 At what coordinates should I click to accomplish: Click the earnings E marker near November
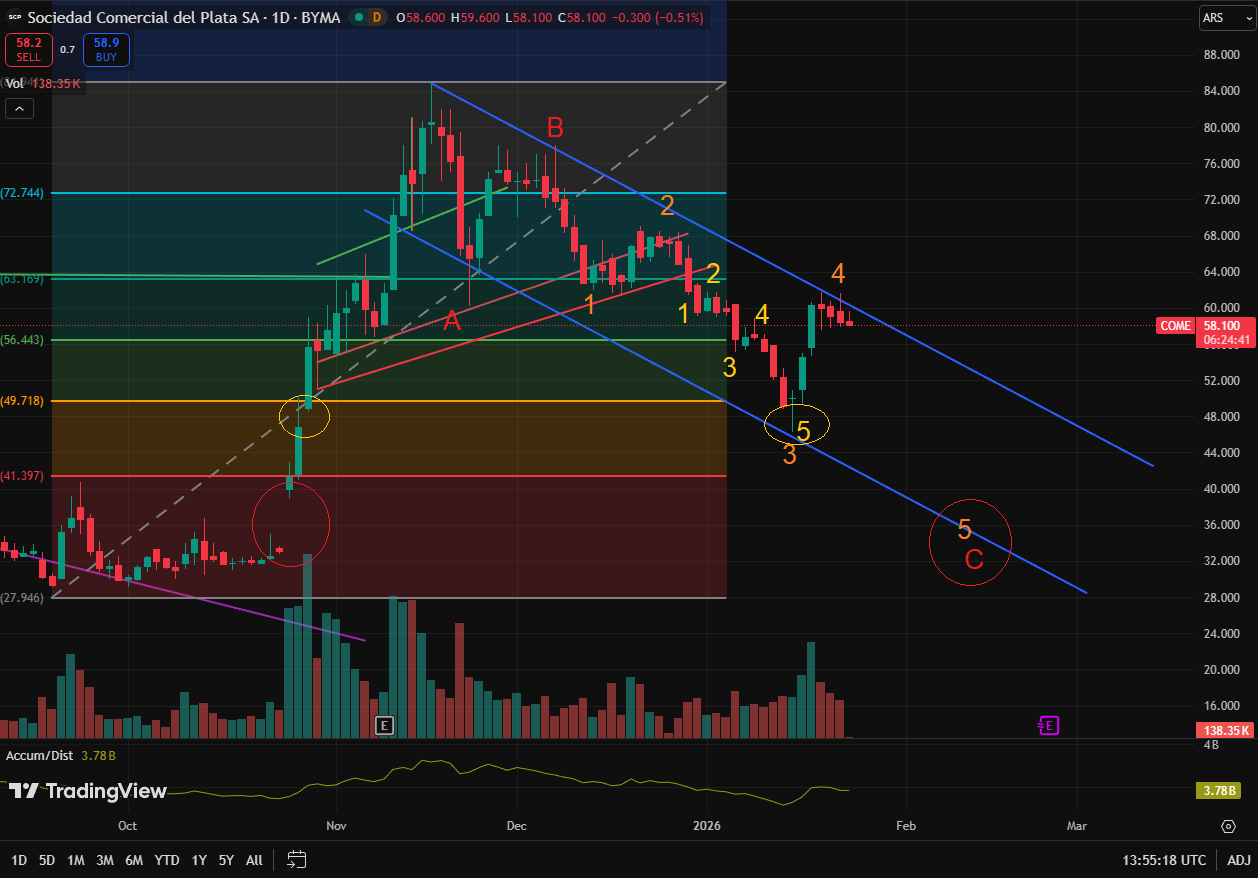[x=384, y=725]
